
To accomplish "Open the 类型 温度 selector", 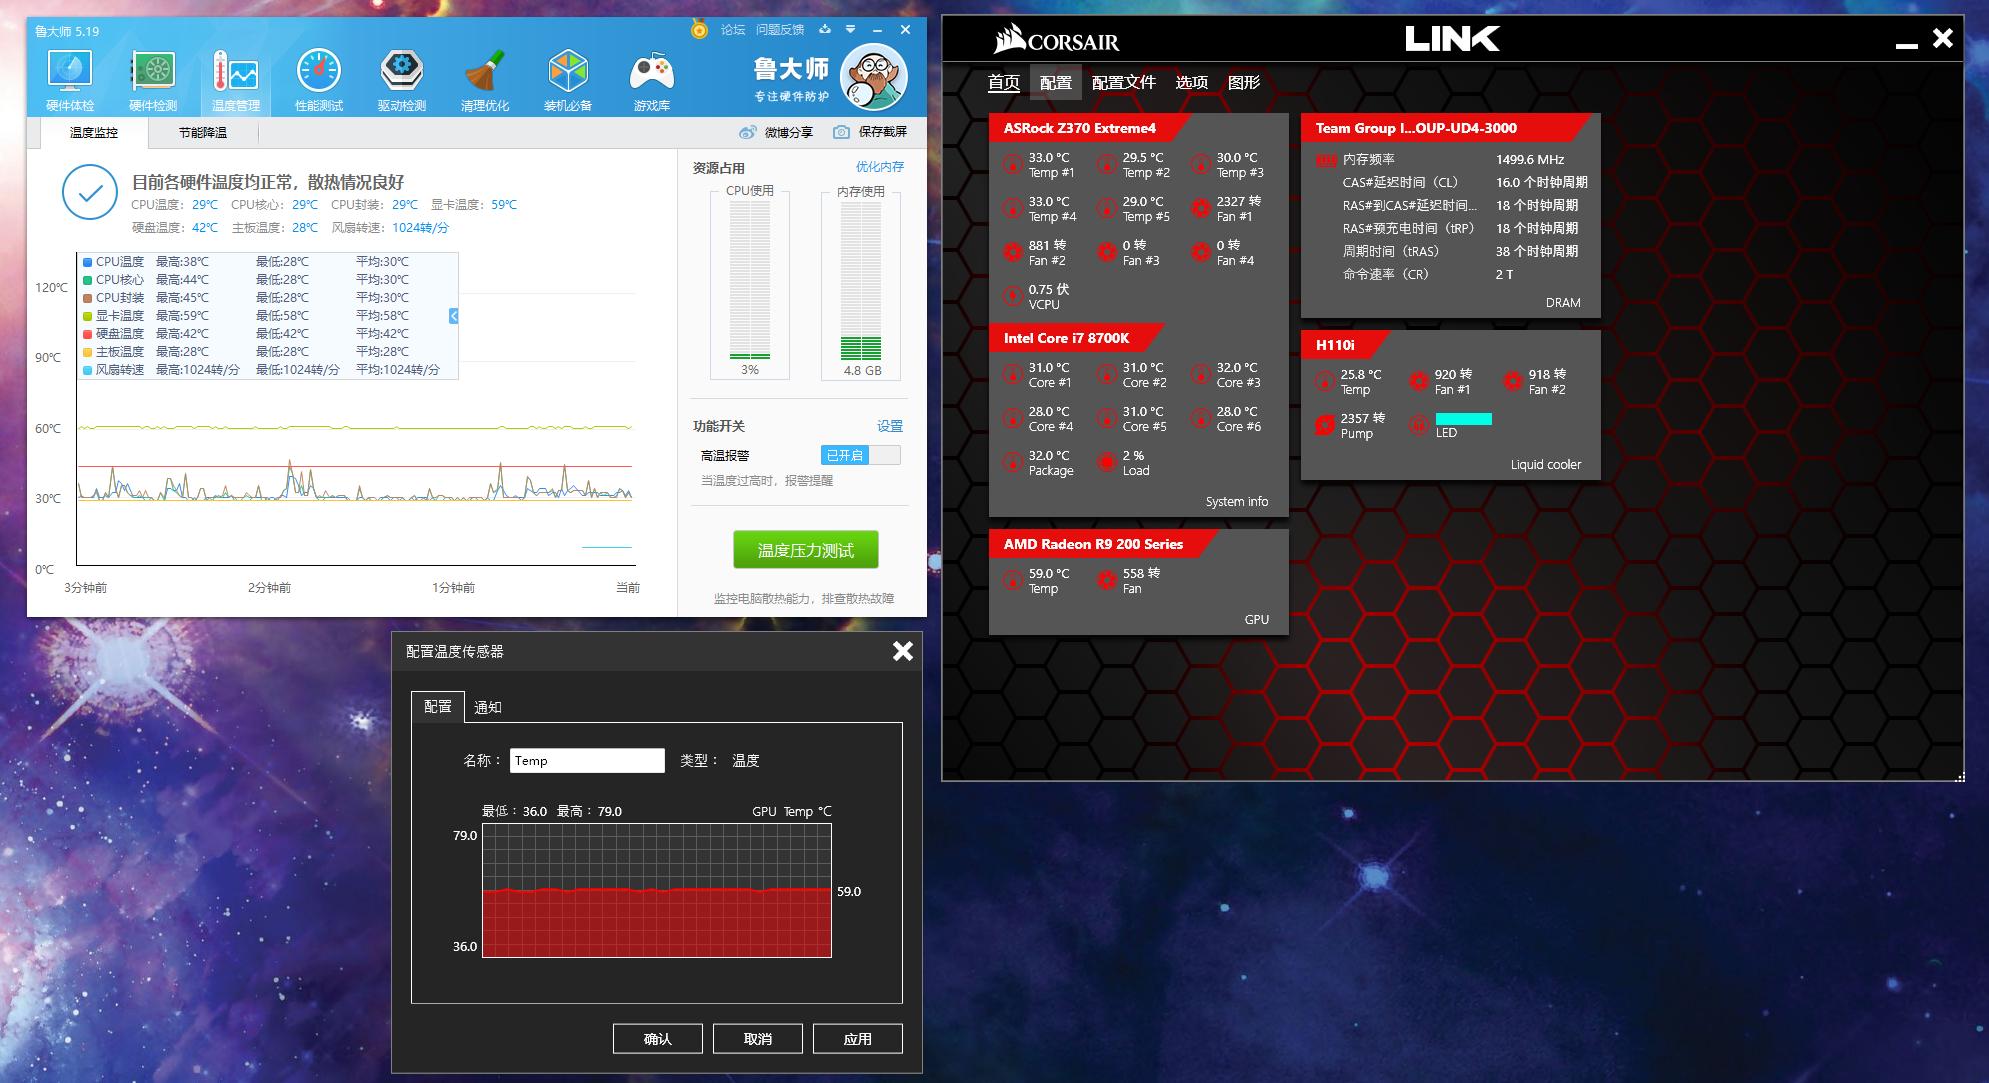I will click(x=746, y=760).
